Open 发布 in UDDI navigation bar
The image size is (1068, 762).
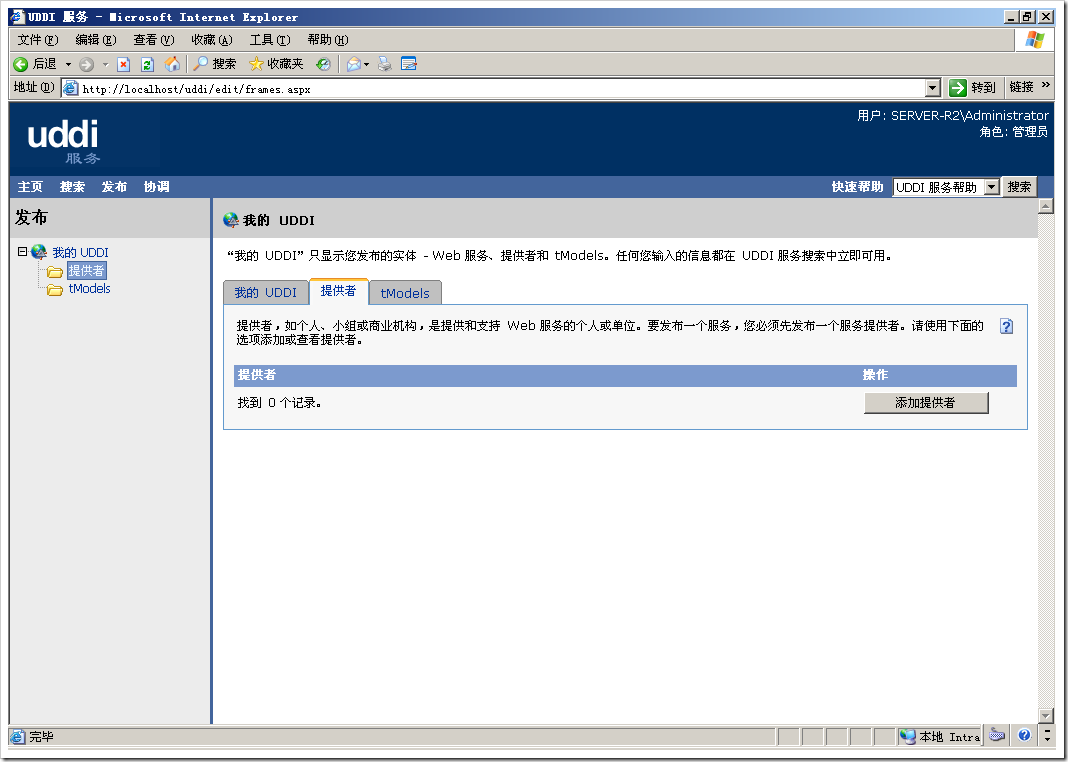coord(114,187)
